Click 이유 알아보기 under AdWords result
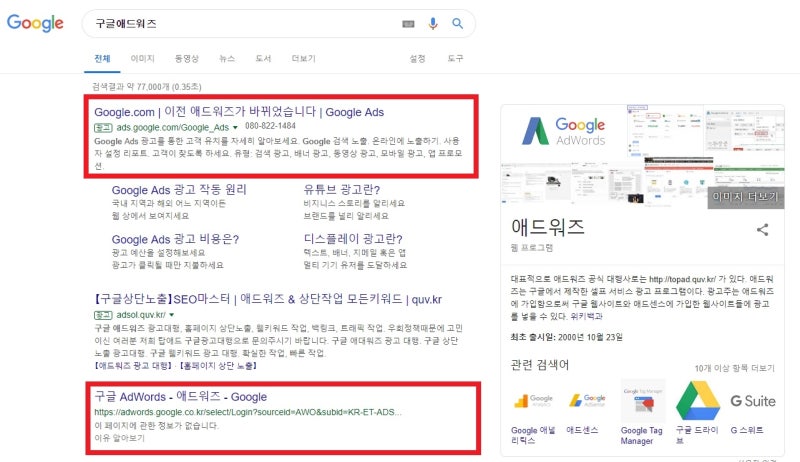Viewport: 800px width, 462px height. tap(119, 438)
